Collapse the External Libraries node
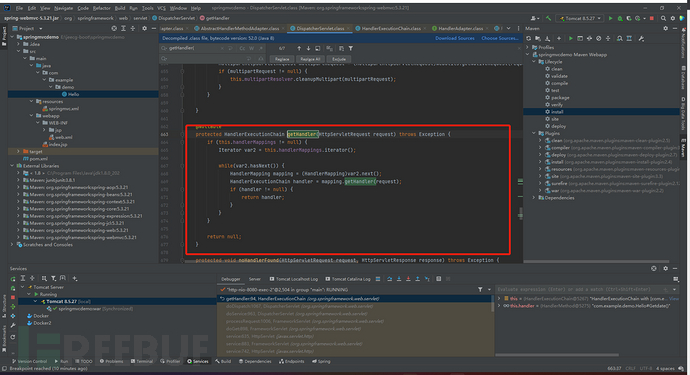Image resolution: width=690 pixels, height=375 pixels. [x=12, y=166]
